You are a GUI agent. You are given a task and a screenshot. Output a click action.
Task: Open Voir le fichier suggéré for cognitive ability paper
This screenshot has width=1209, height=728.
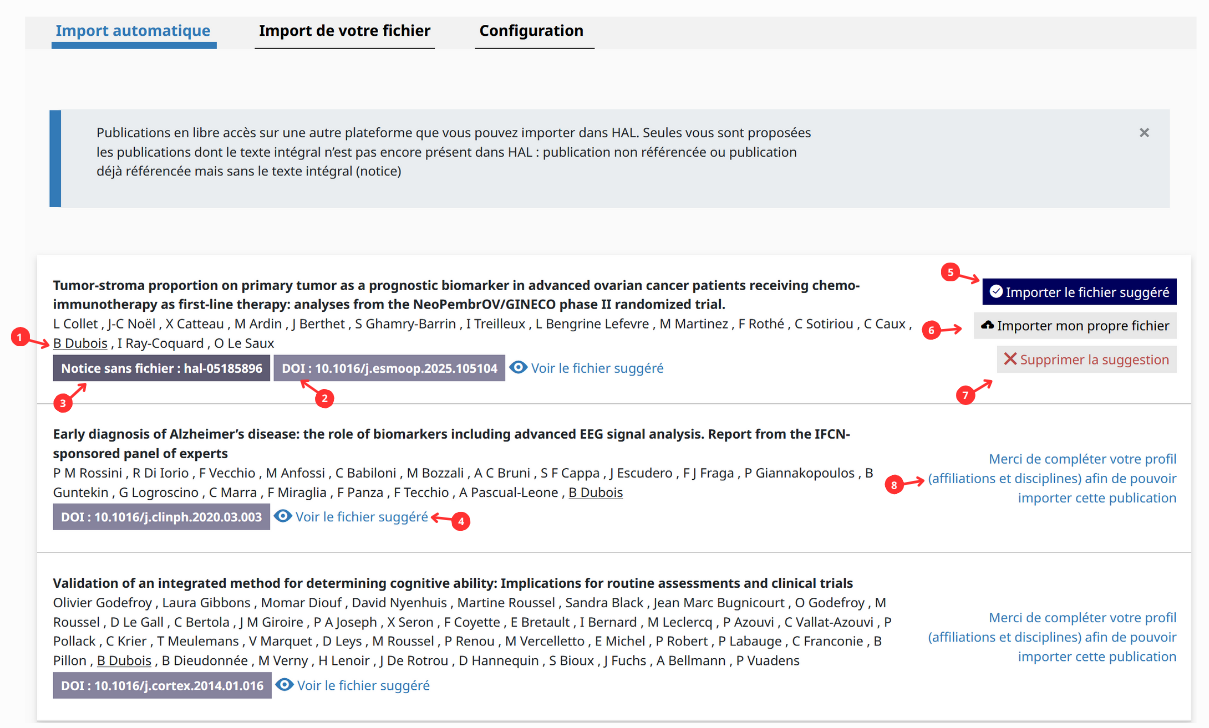363,685
